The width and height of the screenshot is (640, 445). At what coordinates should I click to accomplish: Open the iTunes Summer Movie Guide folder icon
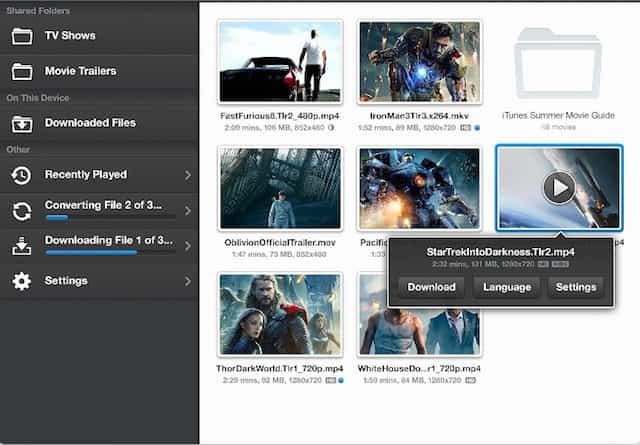pyautogui.click(x=558, y=63)
